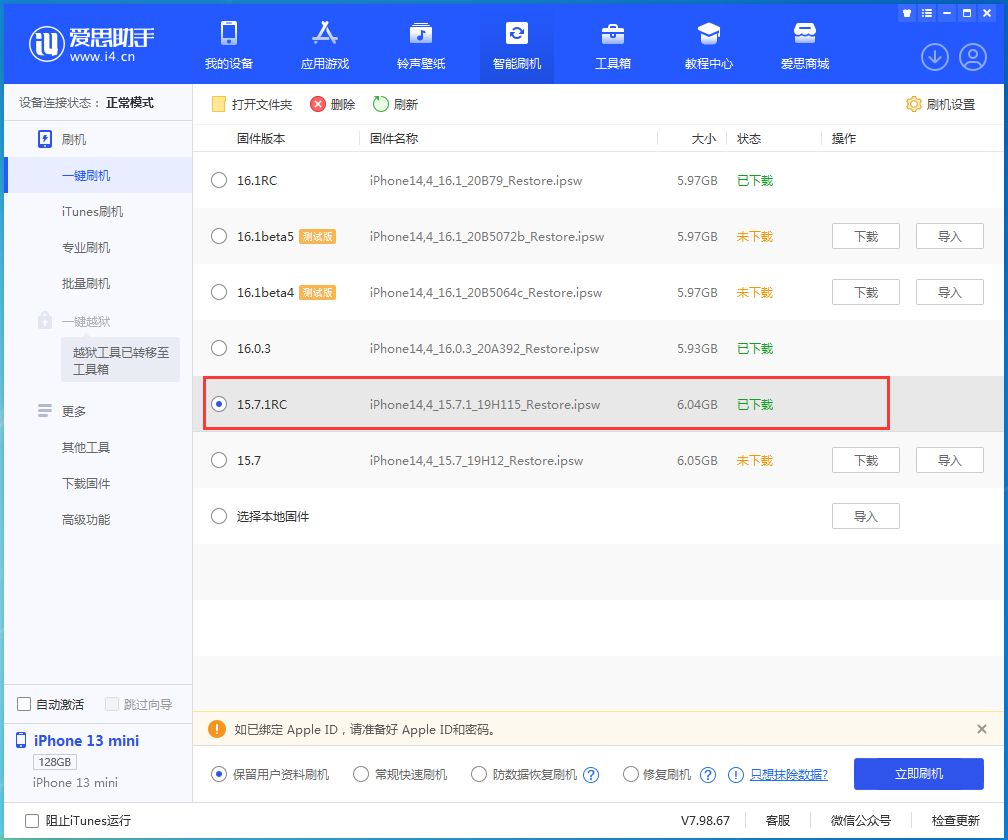Select the 16.1beta5 firmware radio button
This screenshot has height=840, width=1008.
(x=219, y=236)
